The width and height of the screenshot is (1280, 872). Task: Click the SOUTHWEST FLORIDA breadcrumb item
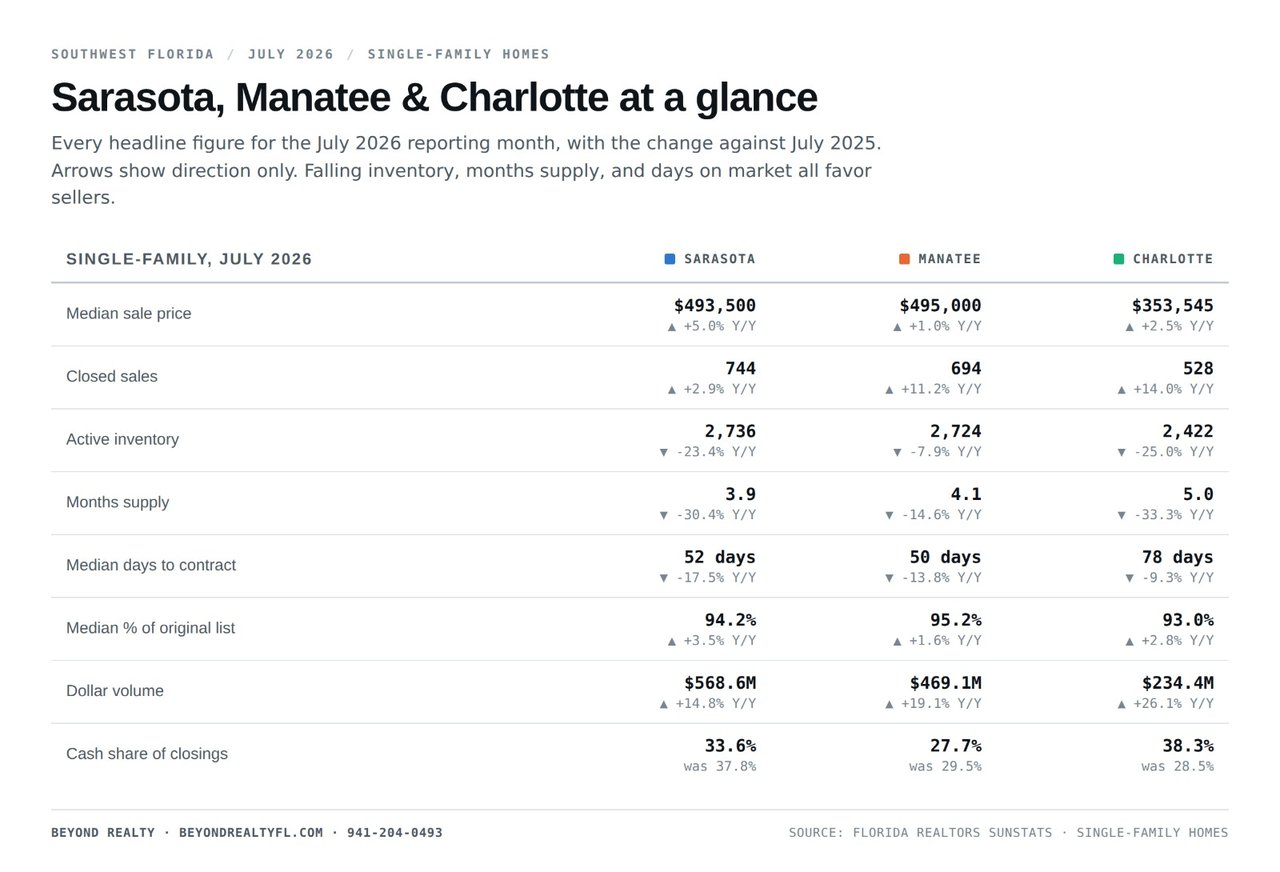click(133, 54)
